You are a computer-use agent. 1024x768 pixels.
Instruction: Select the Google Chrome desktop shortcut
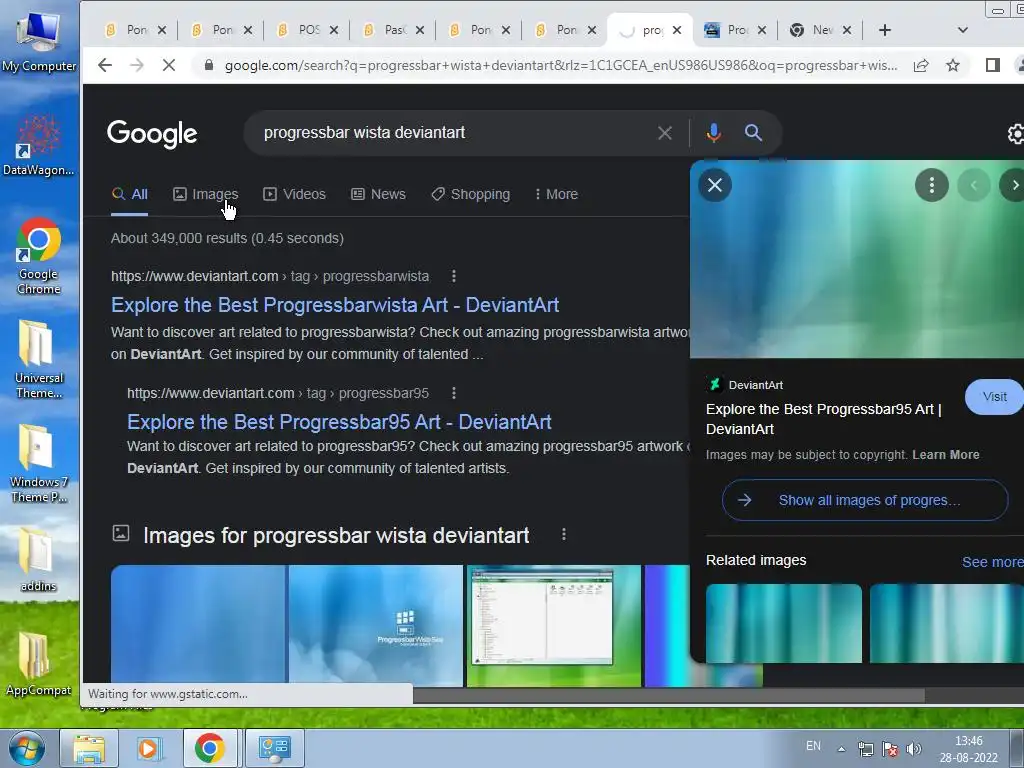tap(39, 256)
